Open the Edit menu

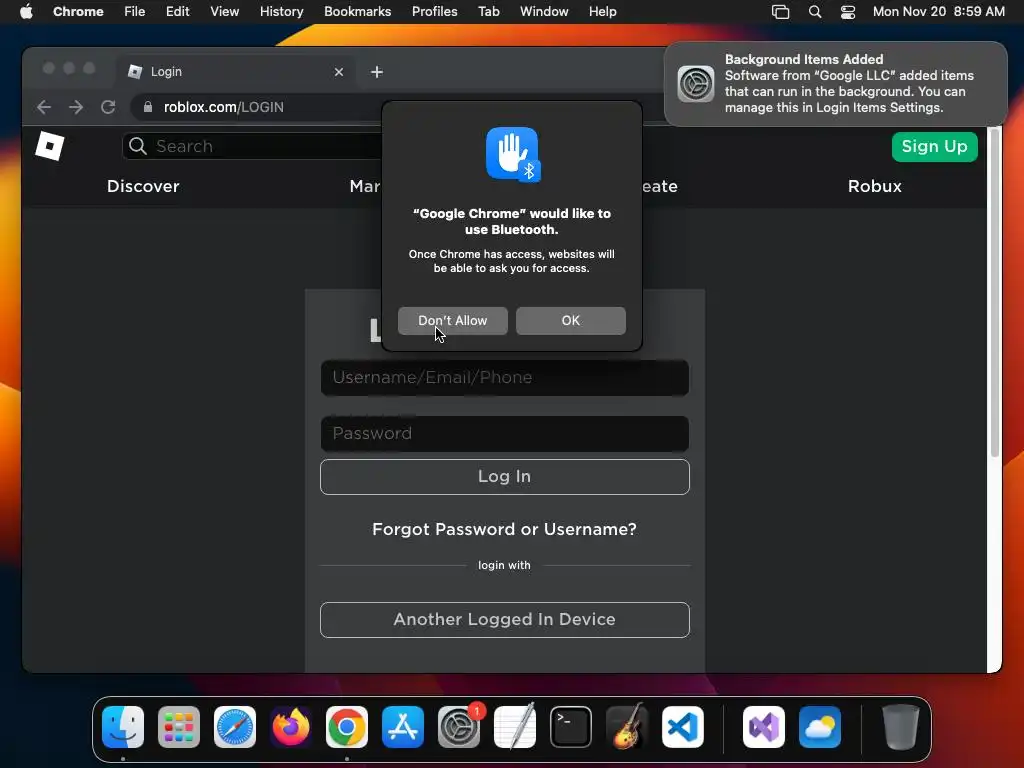tap(178, 12)
